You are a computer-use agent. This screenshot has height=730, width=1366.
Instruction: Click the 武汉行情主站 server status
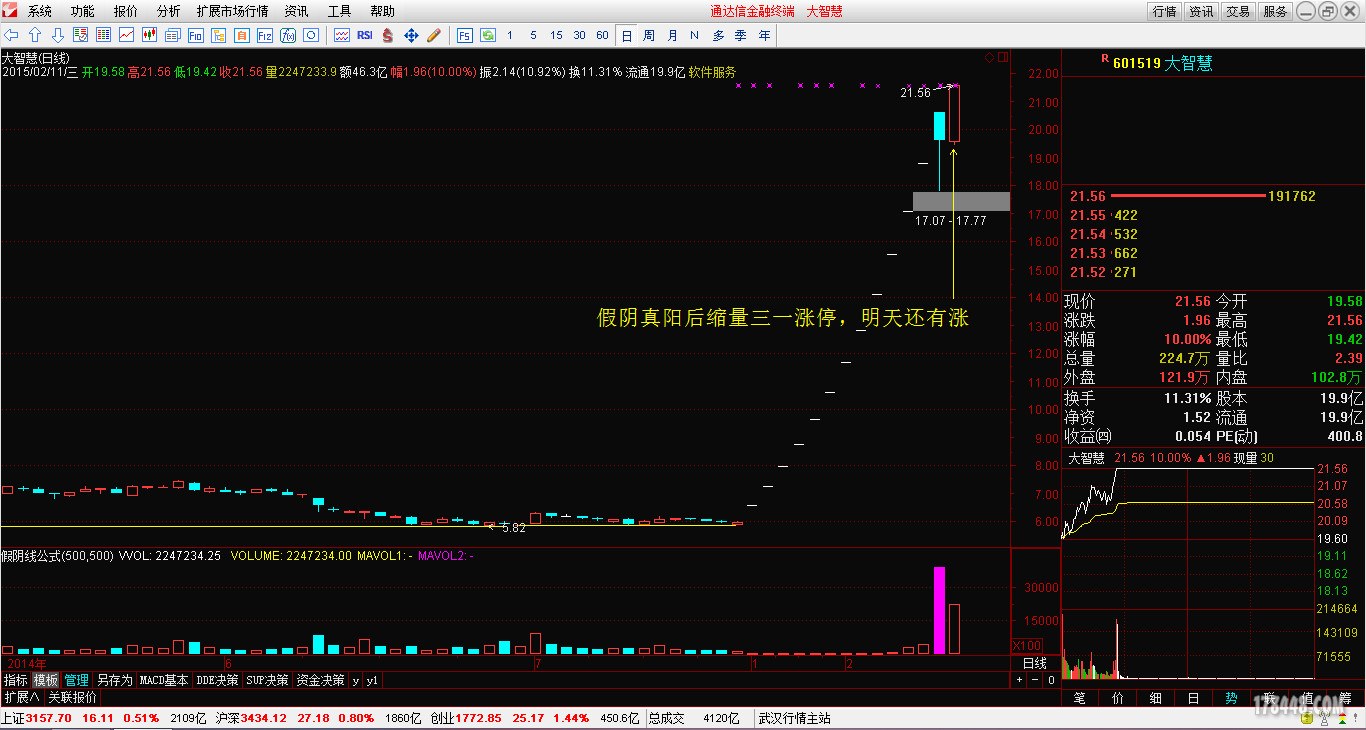(x=794, y=718)
